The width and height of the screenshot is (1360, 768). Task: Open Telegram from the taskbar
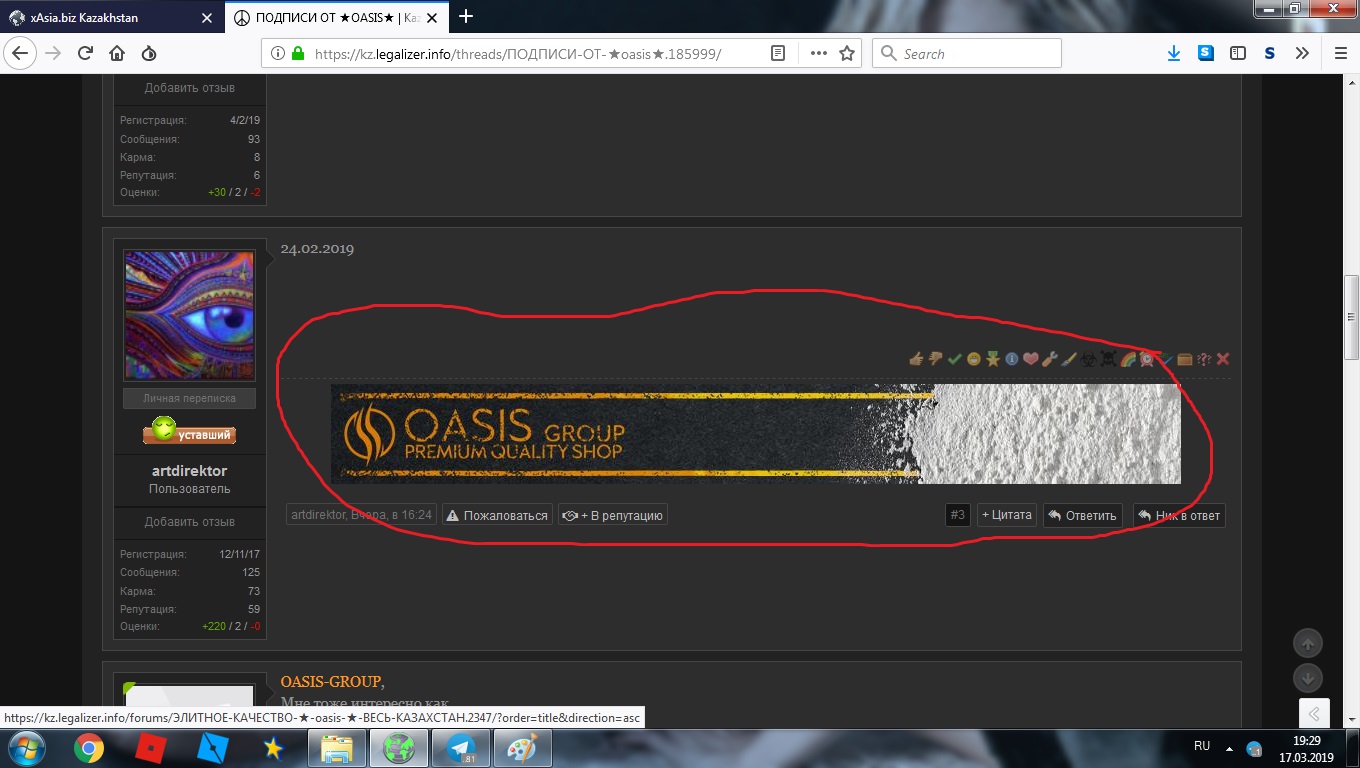click(x=461, y=747)
